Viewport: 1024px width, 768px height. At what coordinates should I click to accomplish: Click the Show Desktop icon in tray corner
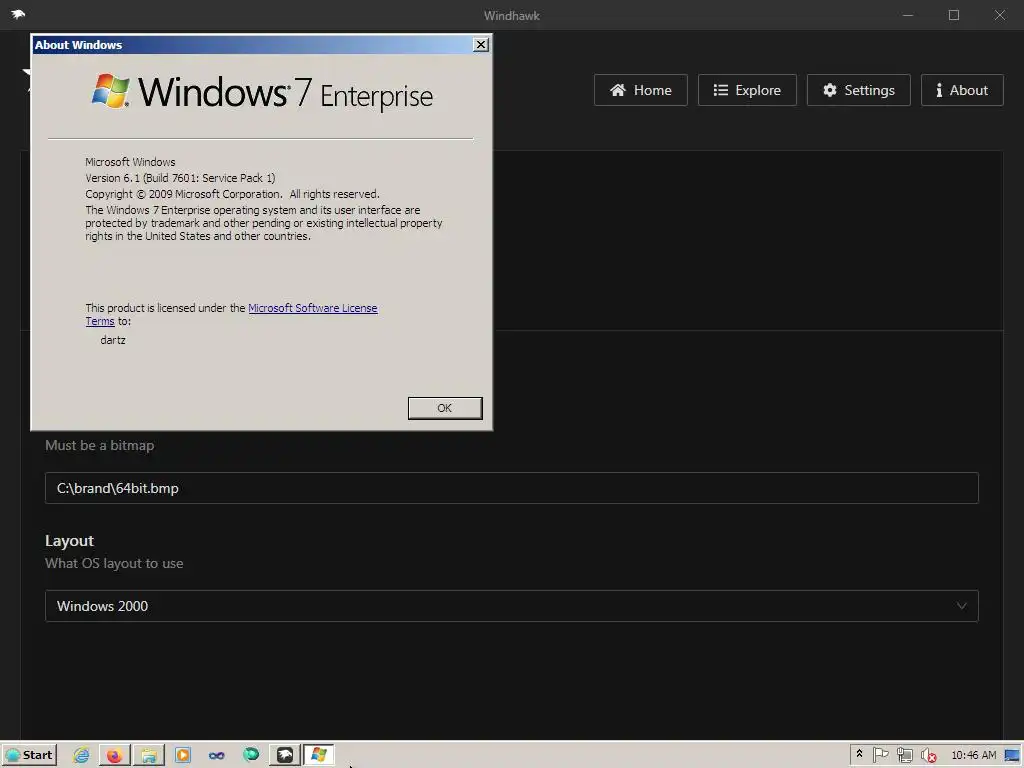pos(1012,756)
